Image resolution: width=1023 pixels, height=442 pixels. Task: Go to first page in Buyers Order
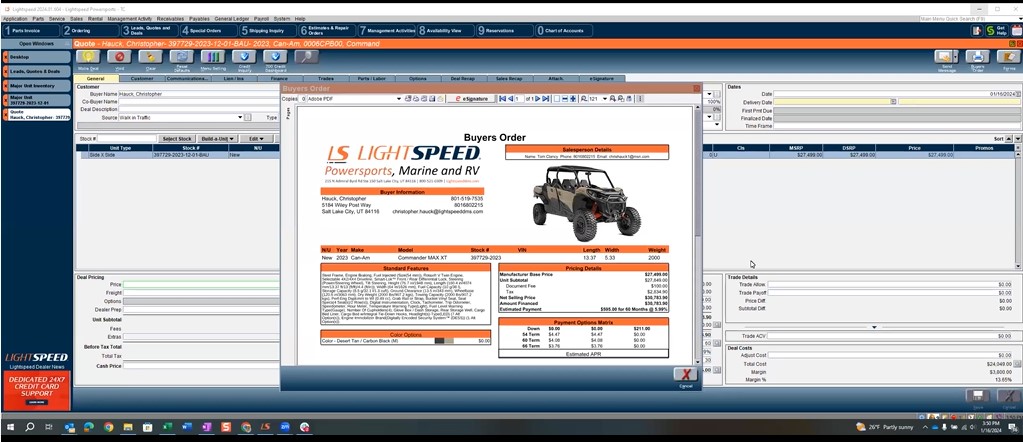pos(502,99)
